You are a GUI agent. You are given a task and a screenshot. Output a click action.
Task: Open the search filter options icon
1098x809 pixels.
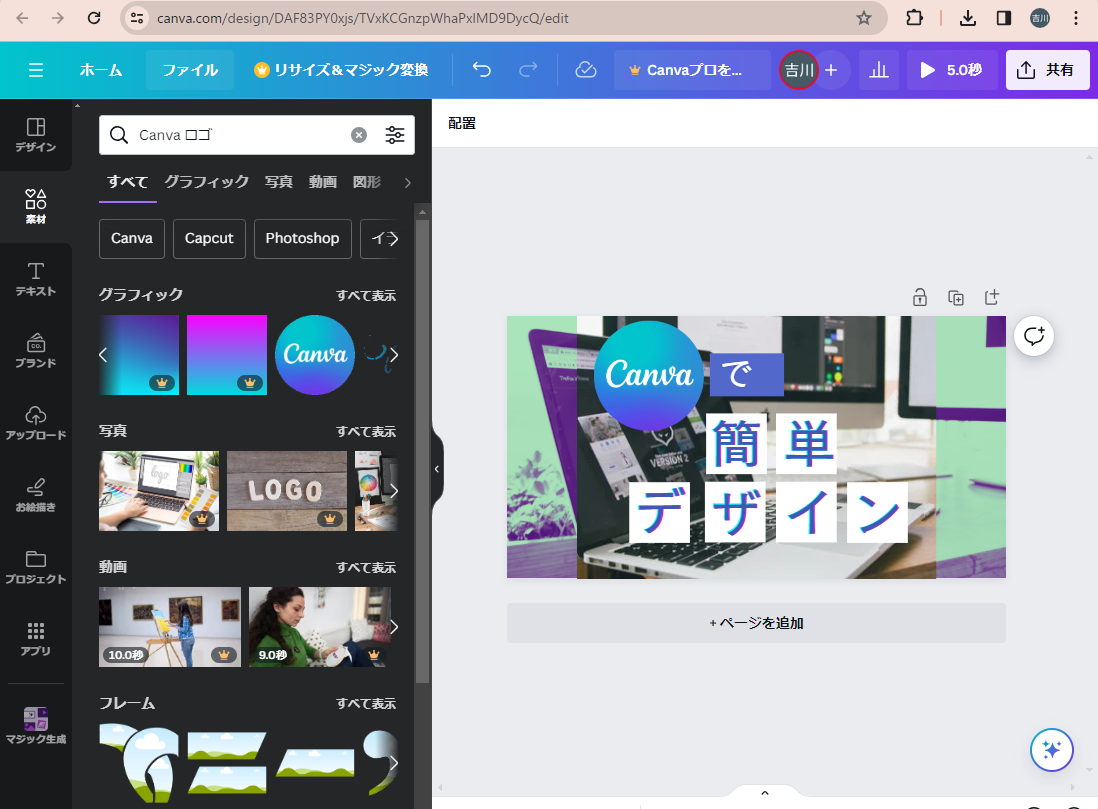tap(395, 135)
